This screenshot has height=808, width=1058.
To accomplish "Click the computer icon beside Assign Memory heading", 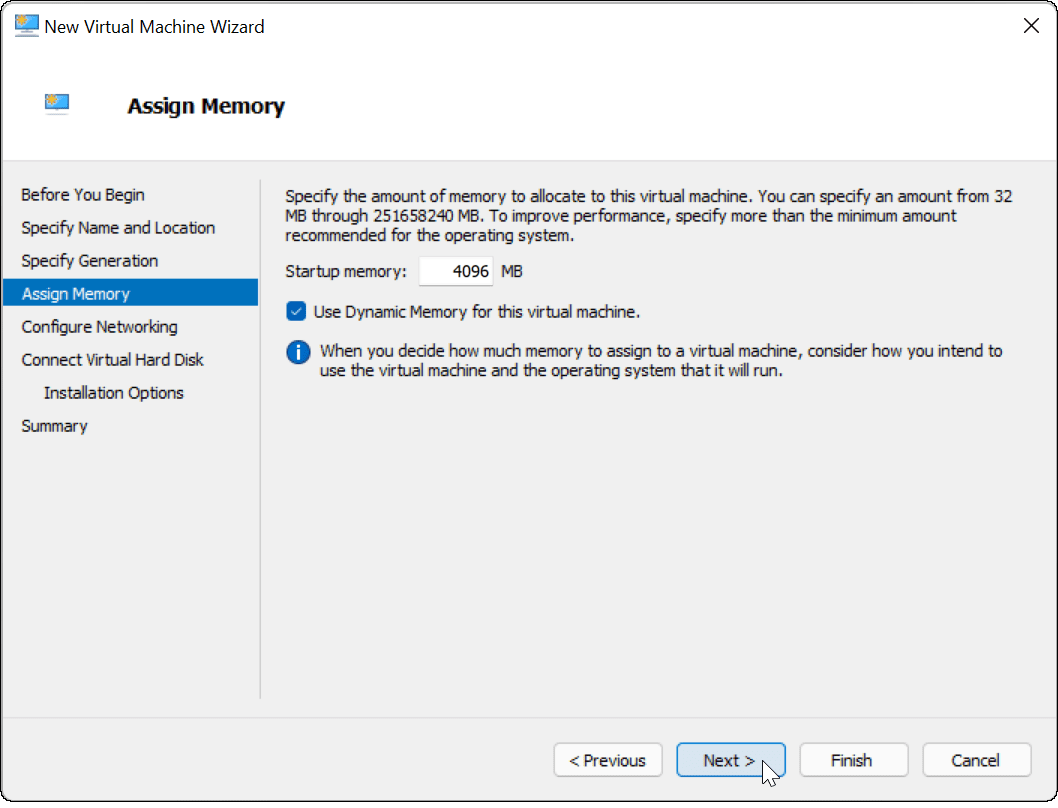I will (57, 104).
